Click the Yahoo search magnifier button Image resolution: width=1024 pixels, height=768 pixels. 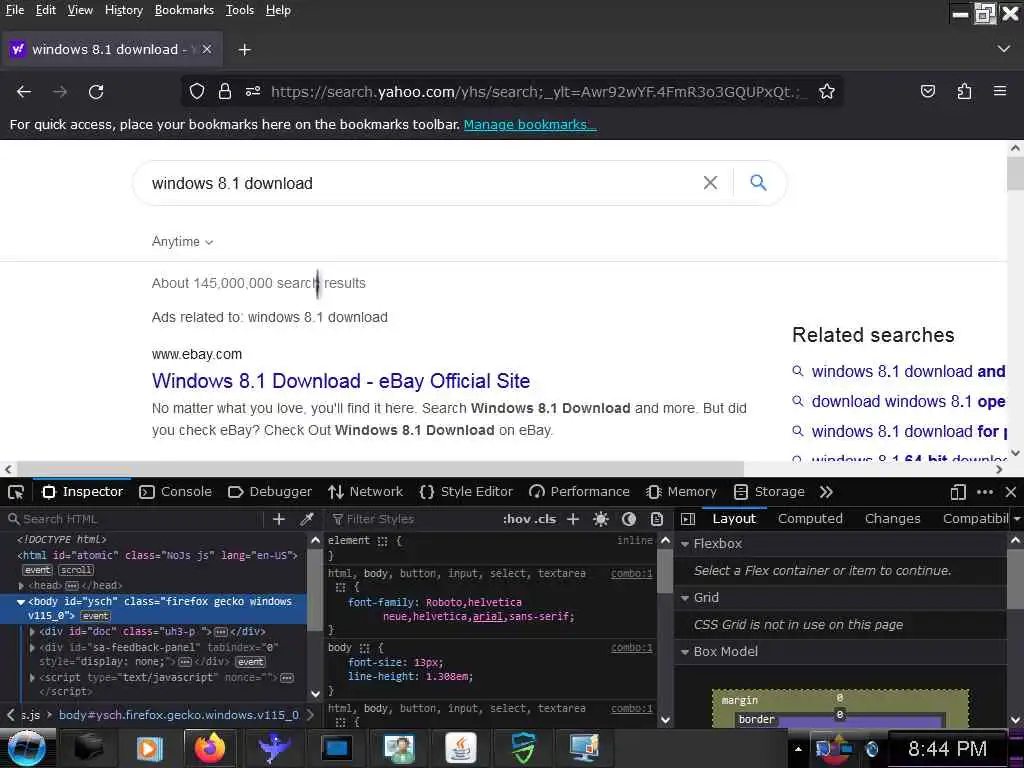coord(758,183)
